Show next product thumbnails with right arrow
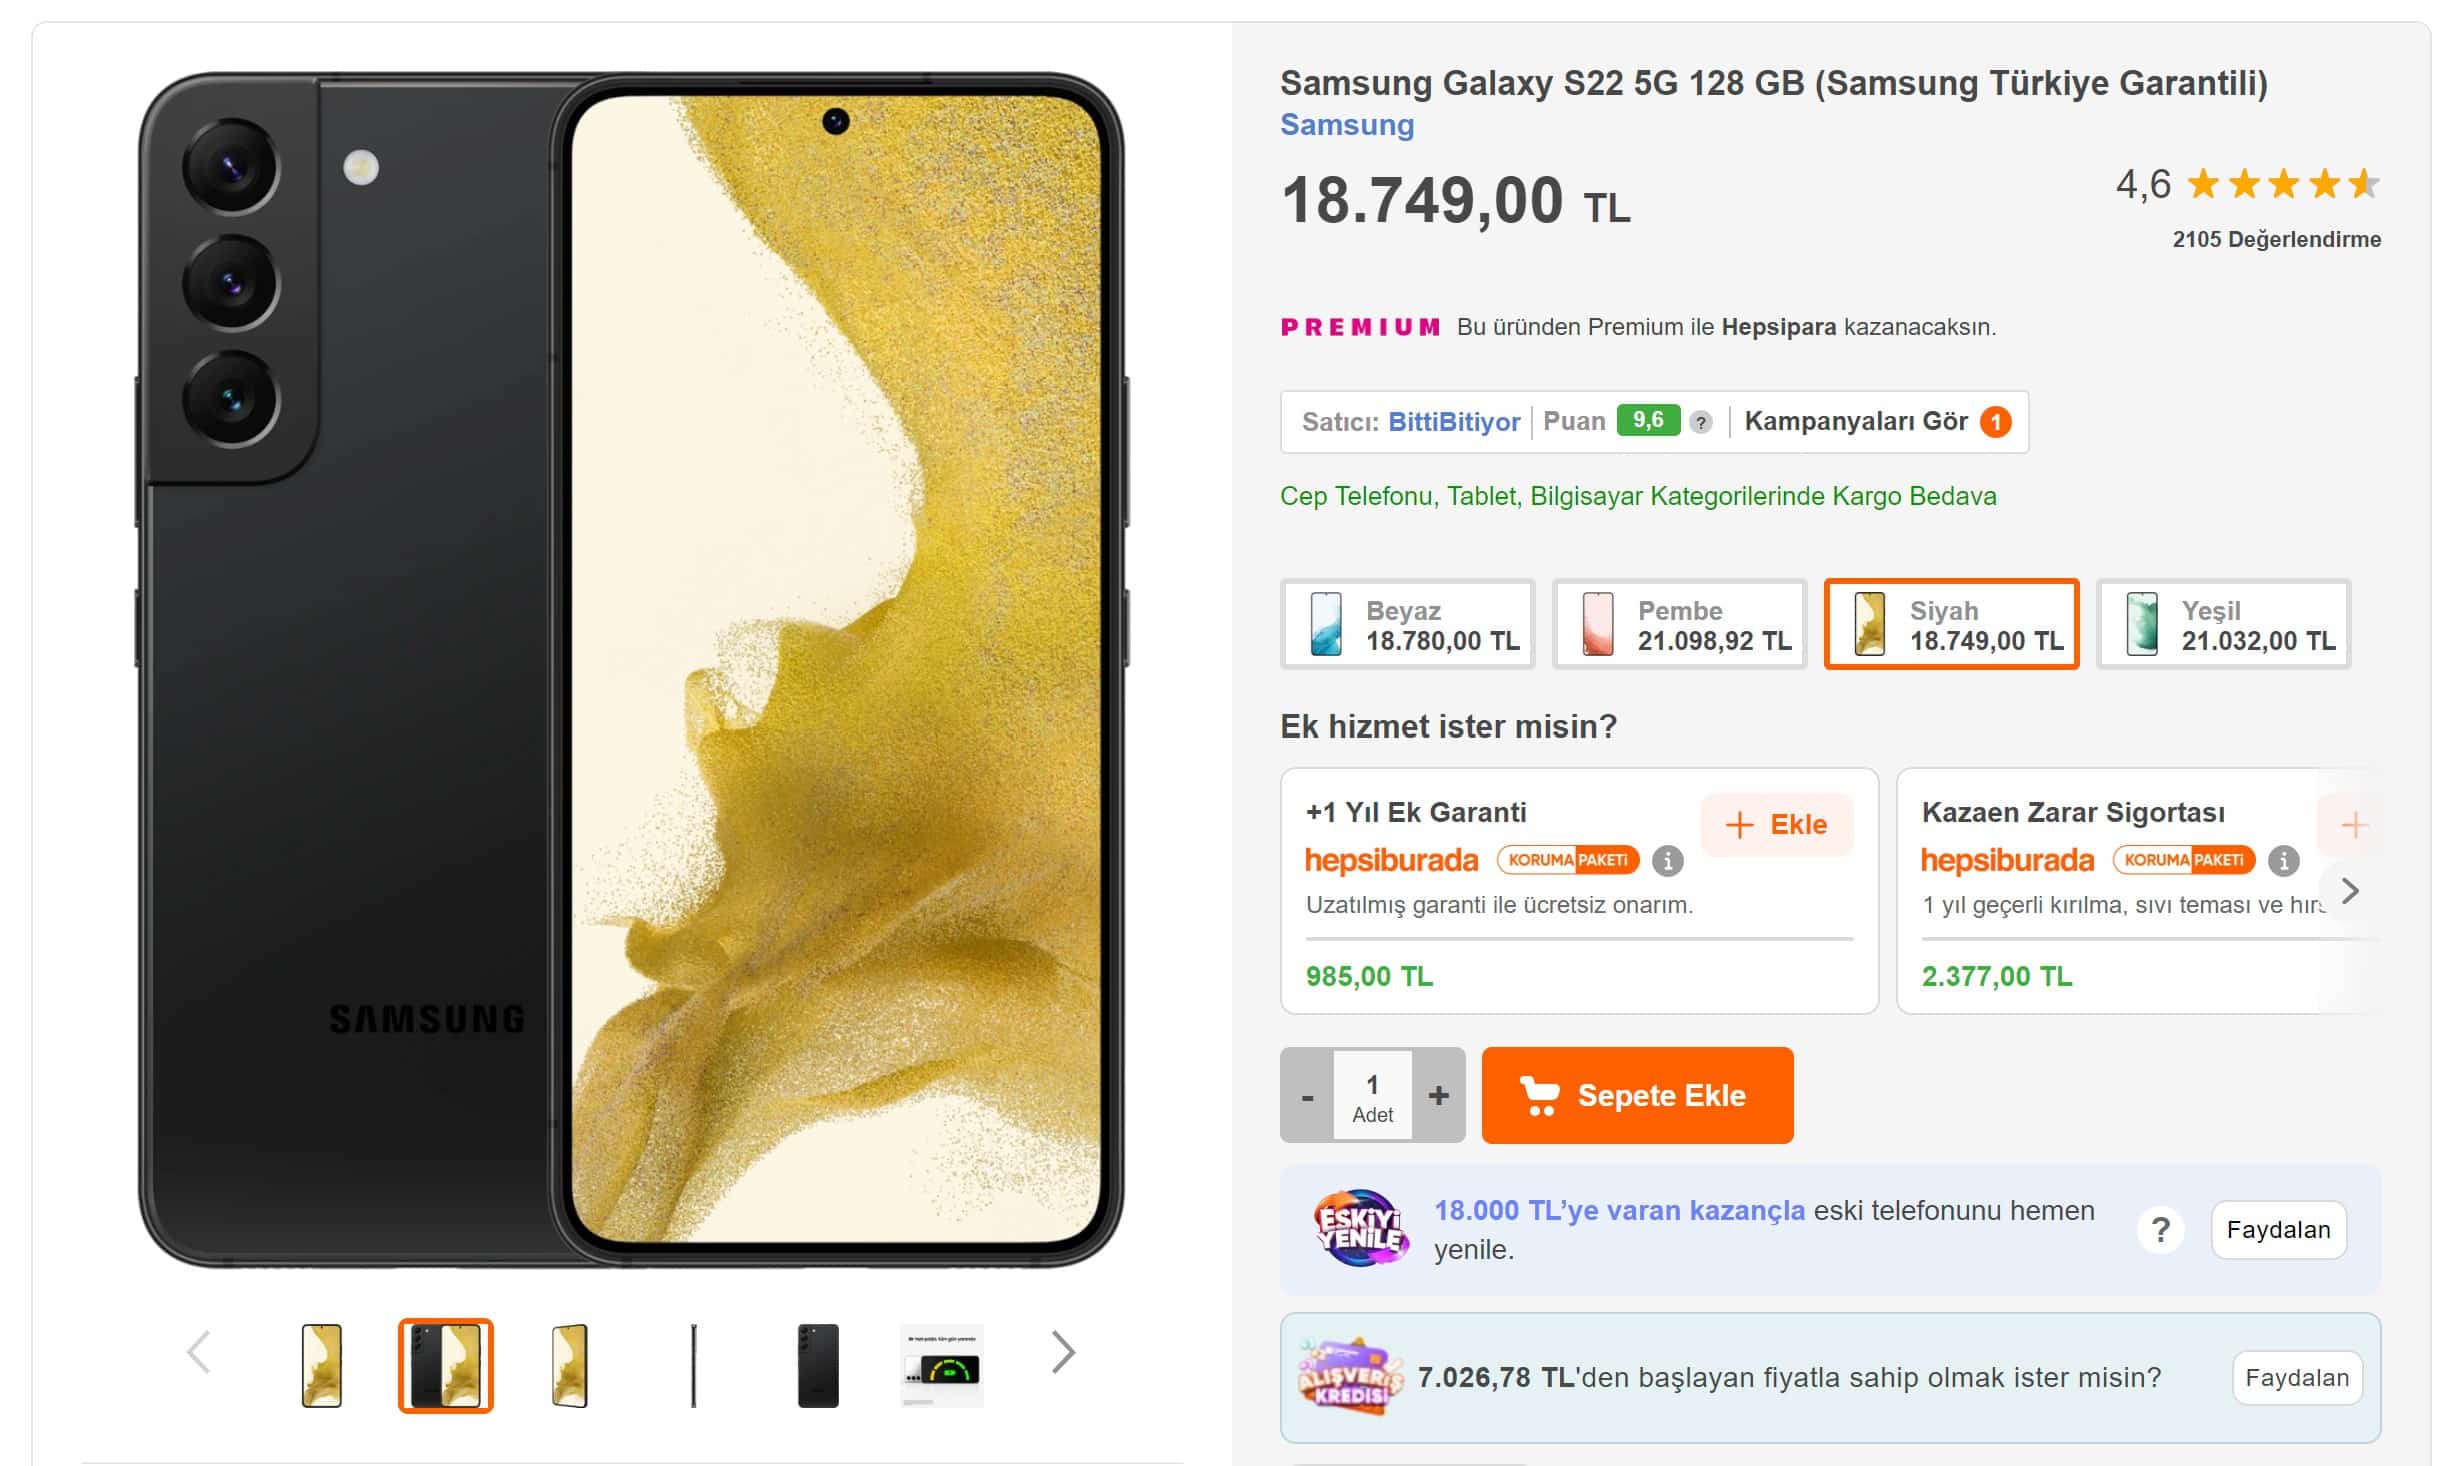Viewport: 2440px width, 1466px height. 1063,1353
